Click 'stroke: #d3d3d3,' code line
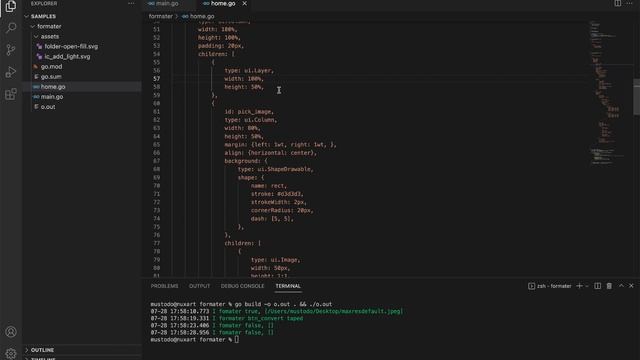This screenshot has height=360, width=640. click(x=278, y=194)
